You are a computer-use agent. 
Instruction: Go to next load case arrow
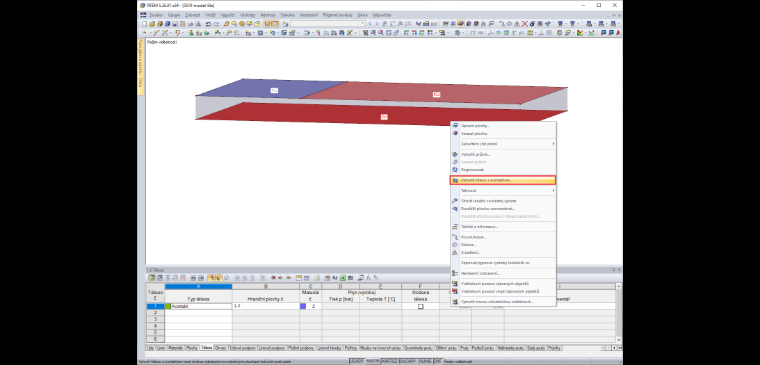[377, 23]
